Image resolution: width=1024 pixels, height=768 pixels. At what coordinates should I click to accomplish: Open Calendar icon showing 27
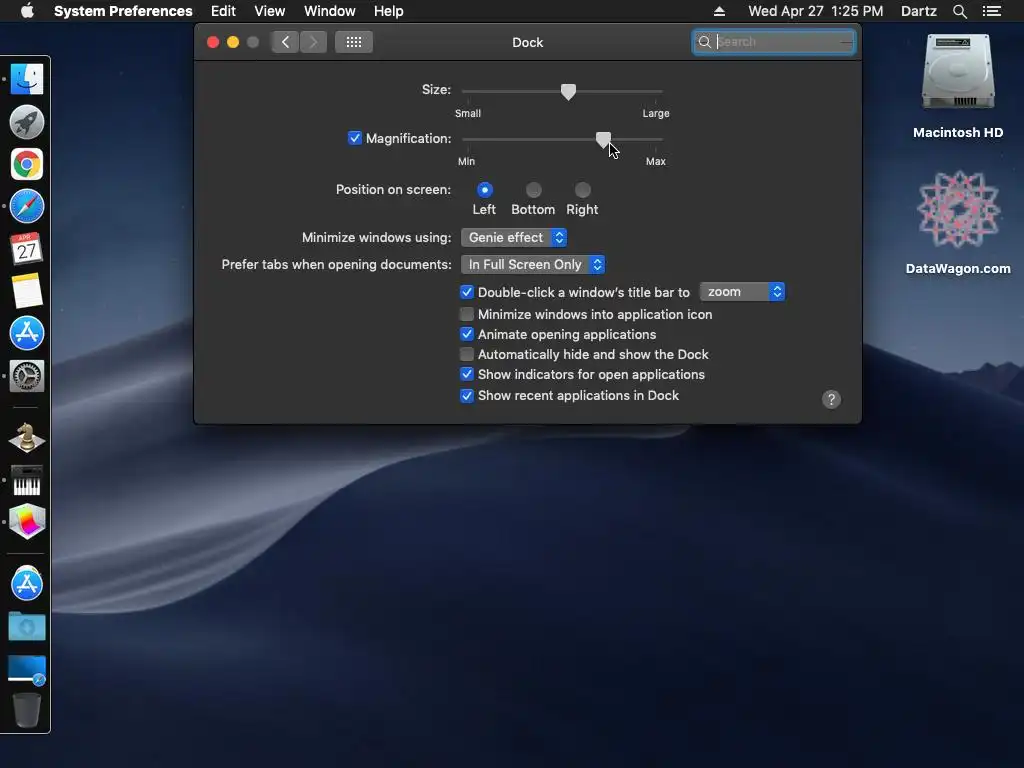(27, 249)
